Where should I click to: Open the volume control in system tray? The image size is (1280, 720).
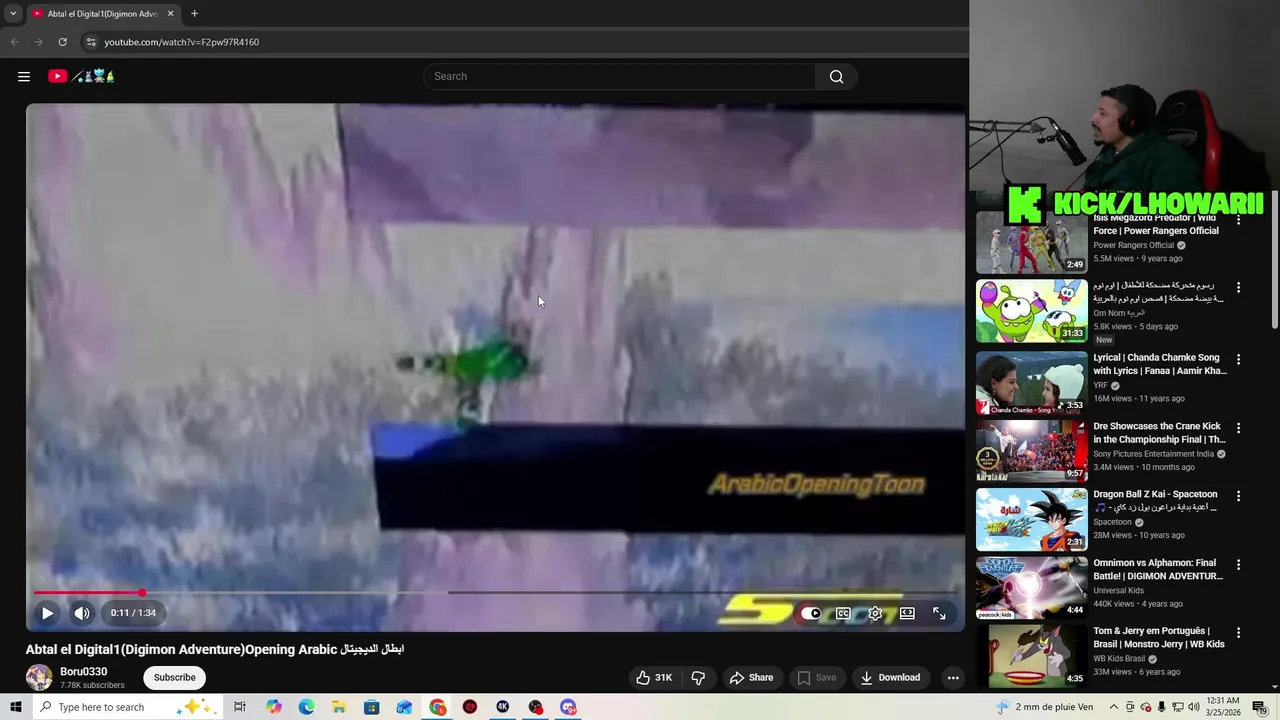click(1193, 707)
